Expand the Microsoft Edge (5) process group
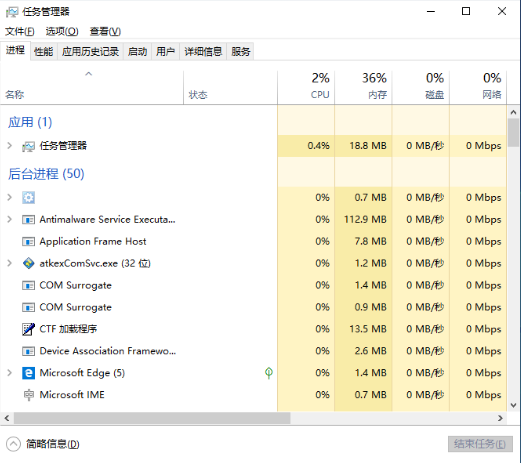521x463 pixels. coord(10,373)
